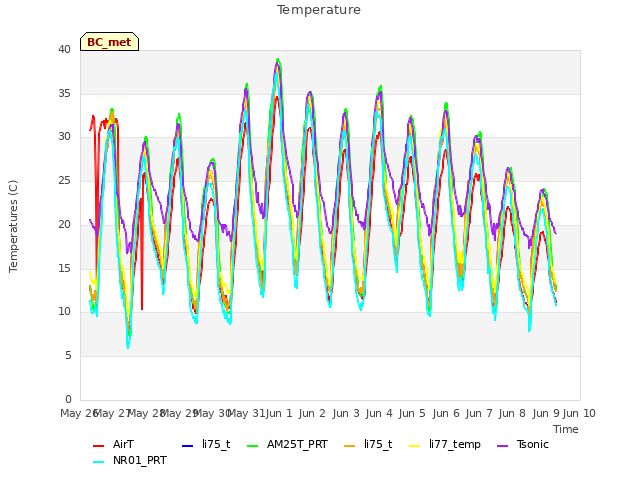The image size is (640, 480).
Task: Click the red AirT legend line marker
Action: pyautogui.click(x=98, y=446)
